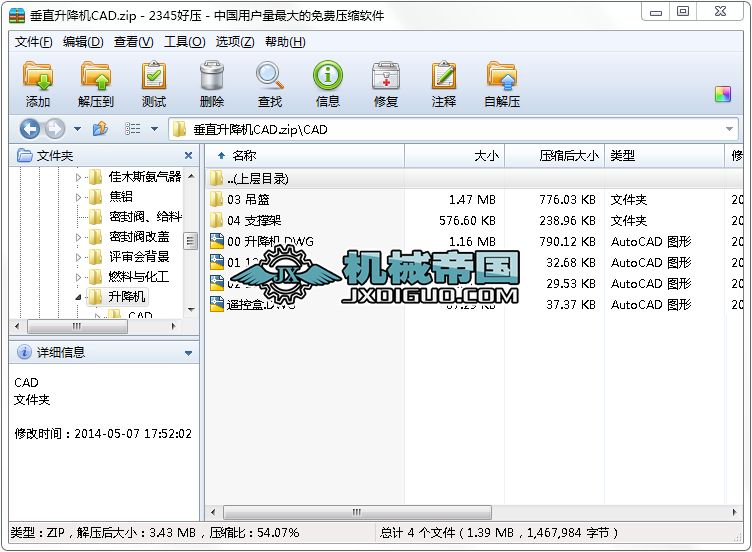Click the file list scroll-right arrow
Viewport: 752px width, 552px height.
click(734, 512)
